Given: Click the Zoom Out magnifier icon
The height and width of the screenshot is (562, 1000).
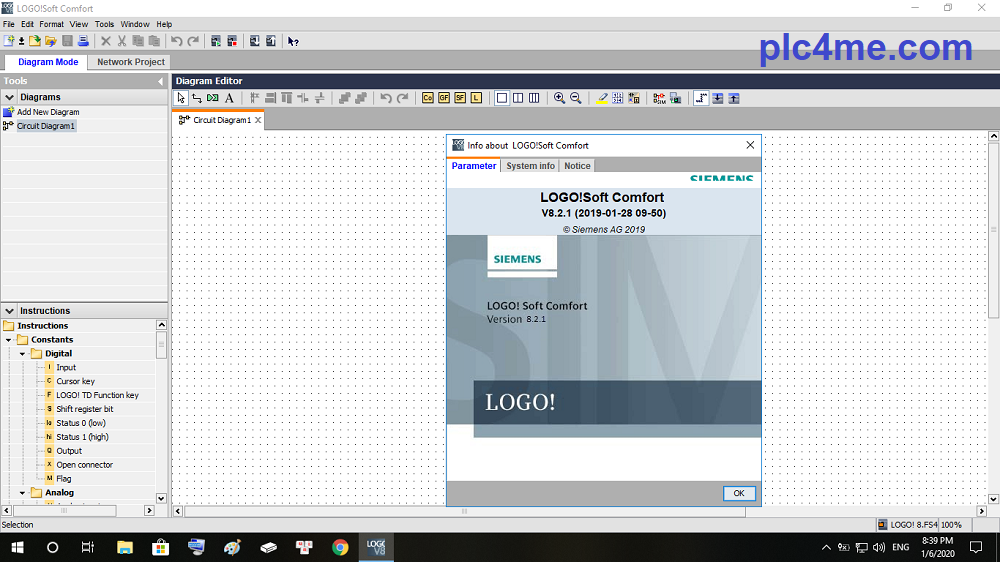Looking at the screenshot, I should (x=575, y=98).
